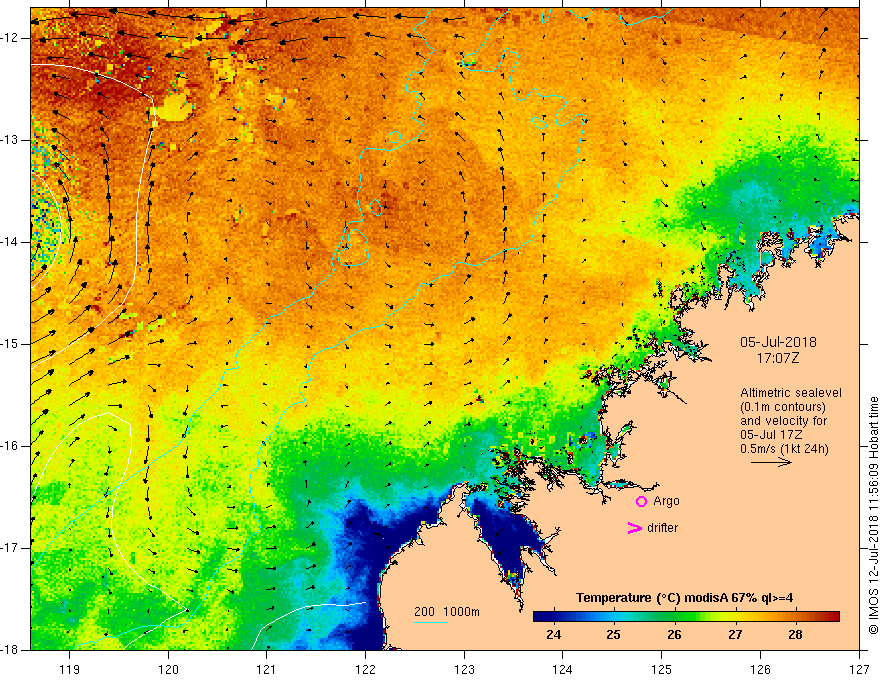Image resolution: width=880 pixels, height=680 pixels.
Task: Click longitude axis label '121'
Action: pyautogui.click(x=267, y=669)
